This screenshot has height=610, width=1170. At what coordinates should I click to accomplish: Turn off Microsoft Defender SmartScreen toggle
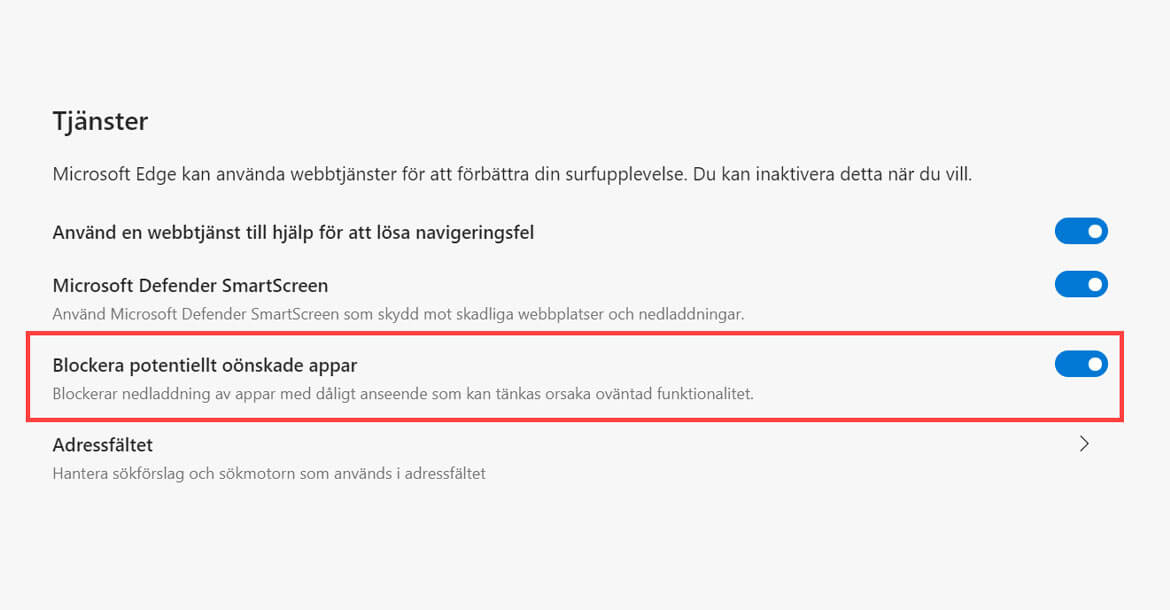click(x=1081, y=284)
